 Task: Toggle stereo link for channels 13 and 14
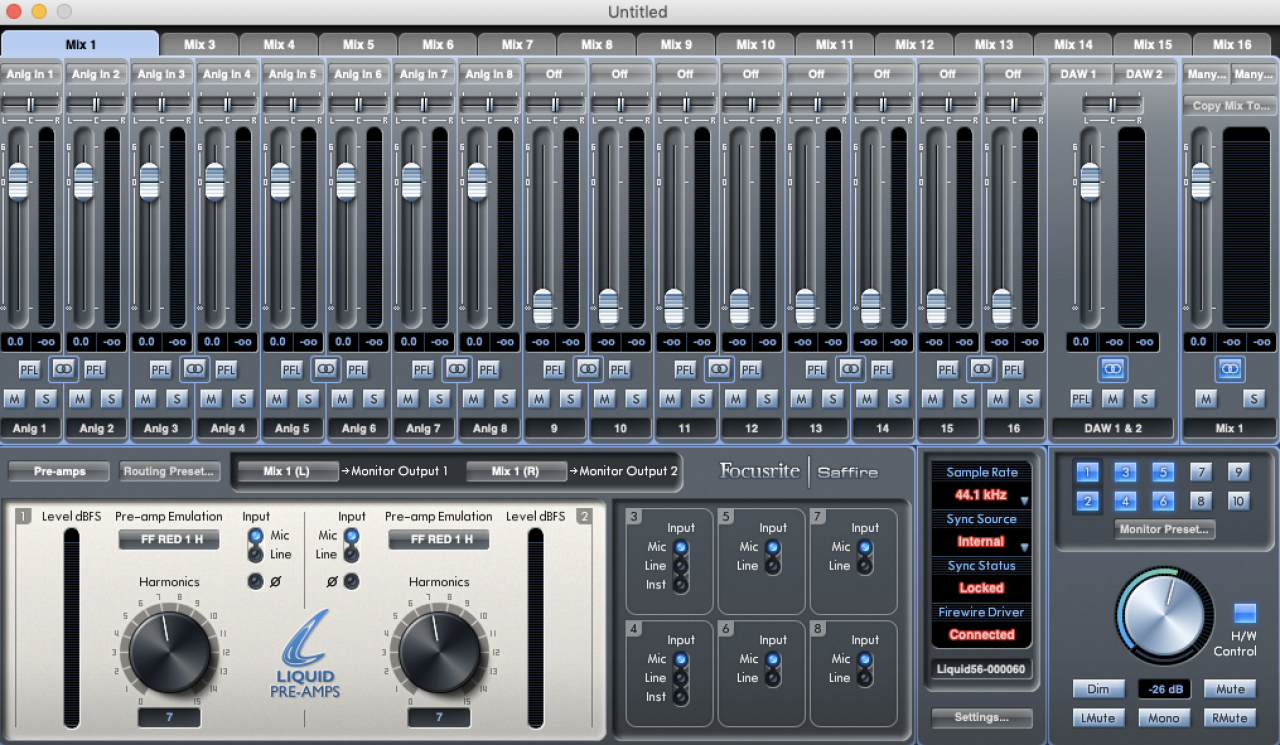pos(849,369)
